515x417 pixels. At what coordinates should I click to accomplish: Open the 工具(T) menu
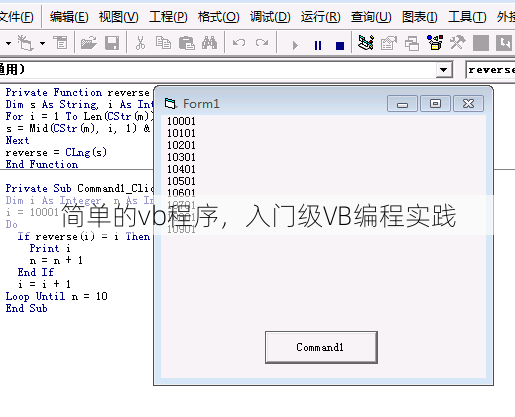click(467, 17)
